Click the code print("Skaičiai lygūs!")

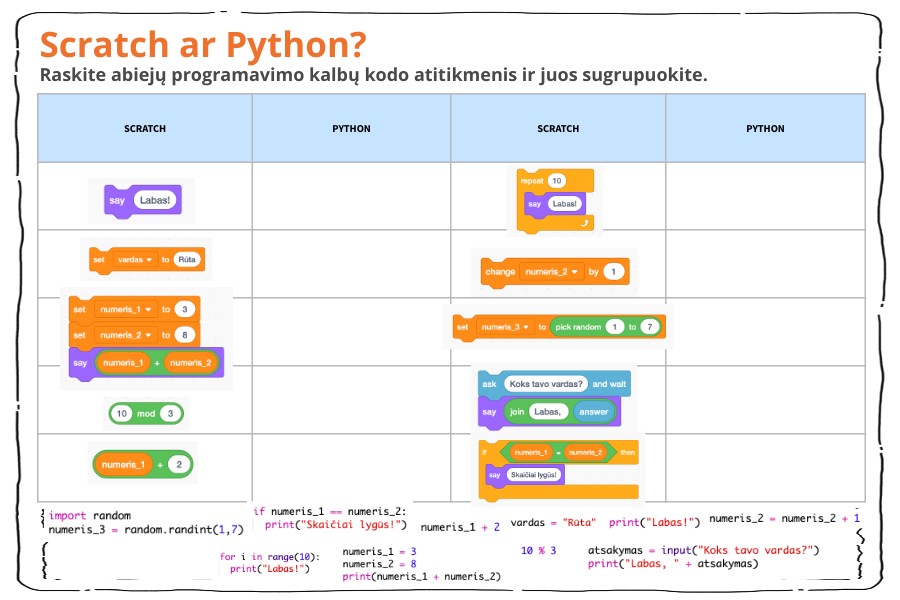click(x=336, y=525)
